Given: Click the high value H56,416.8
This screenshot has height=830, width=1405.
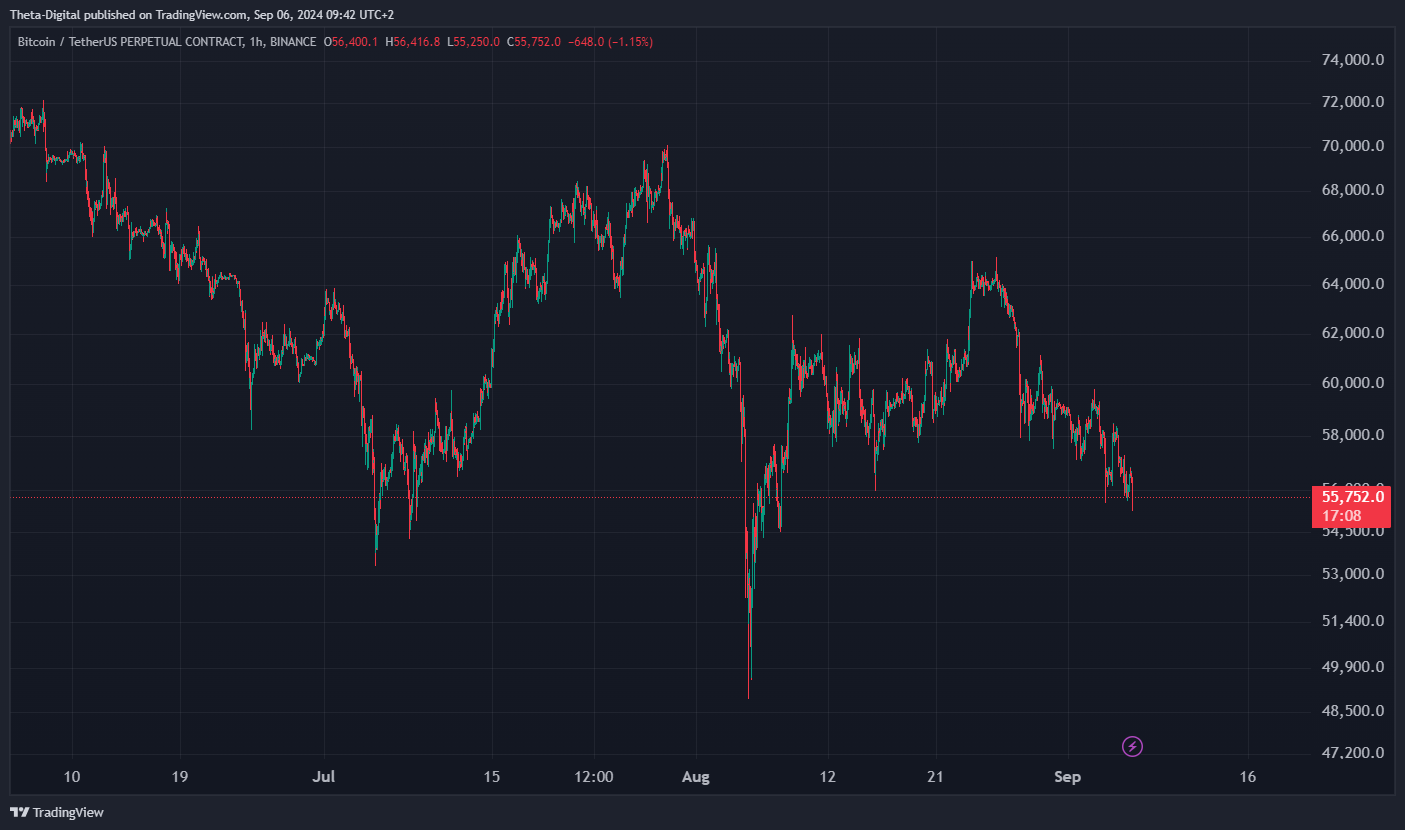Looking at the screenshot, I should click(x=415, y=42).
